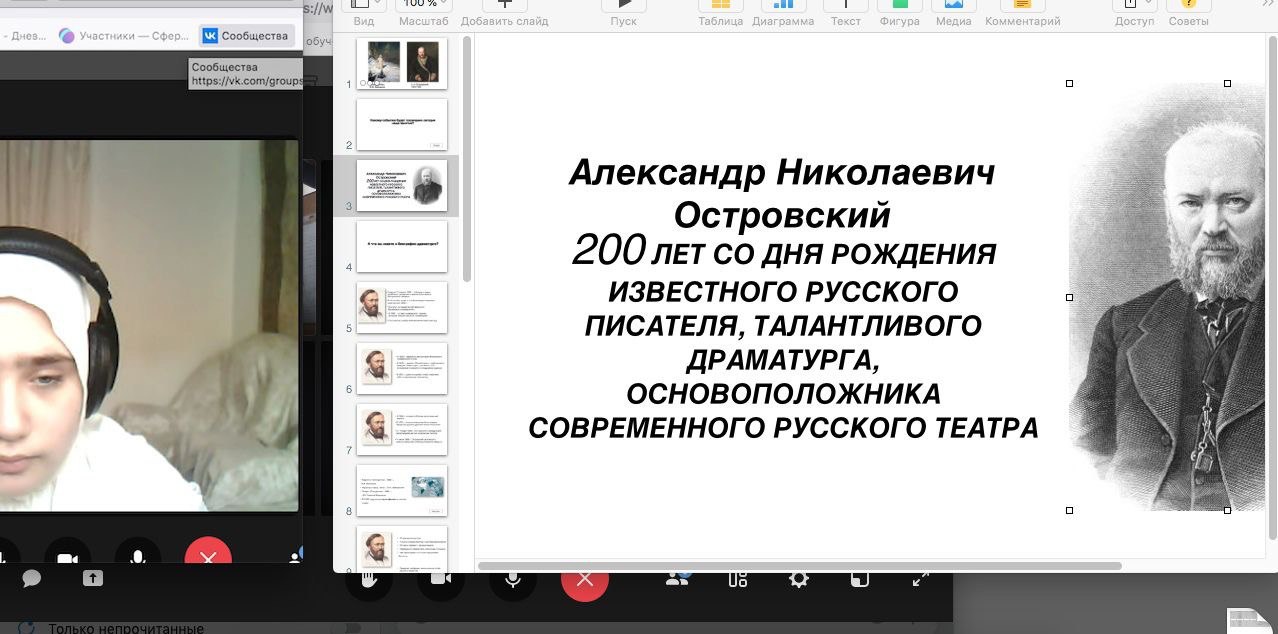The width and height of the screenshot is (1278, 634).
Task: Select slide 8 thumbnail in navigator
Action: click(402, 491)
